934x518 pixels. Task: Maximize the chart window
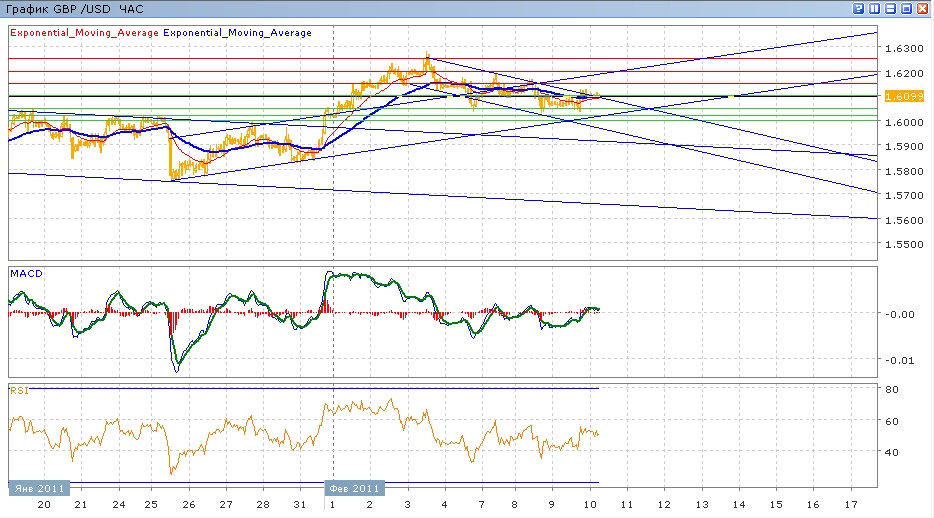pyautogui.click(x=907, y=8)
